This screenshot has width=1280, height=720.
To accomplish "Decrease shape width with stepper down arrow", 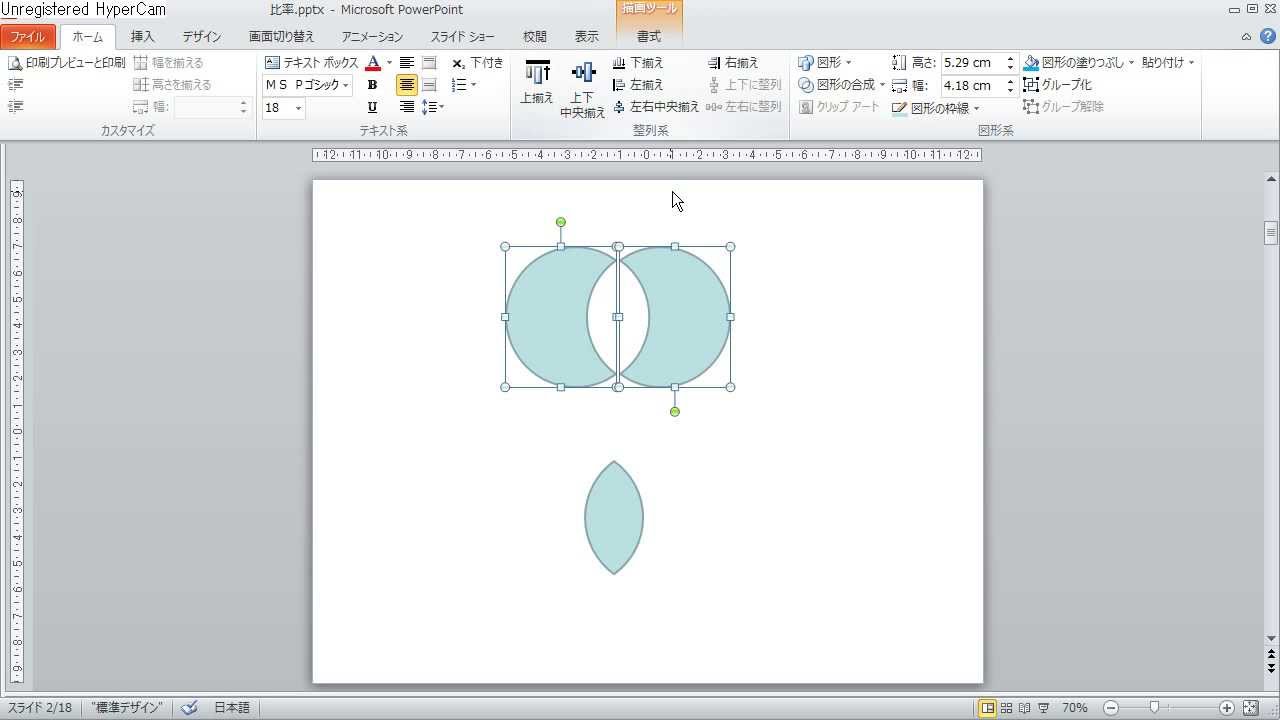I will click(x=1011, y=91).
